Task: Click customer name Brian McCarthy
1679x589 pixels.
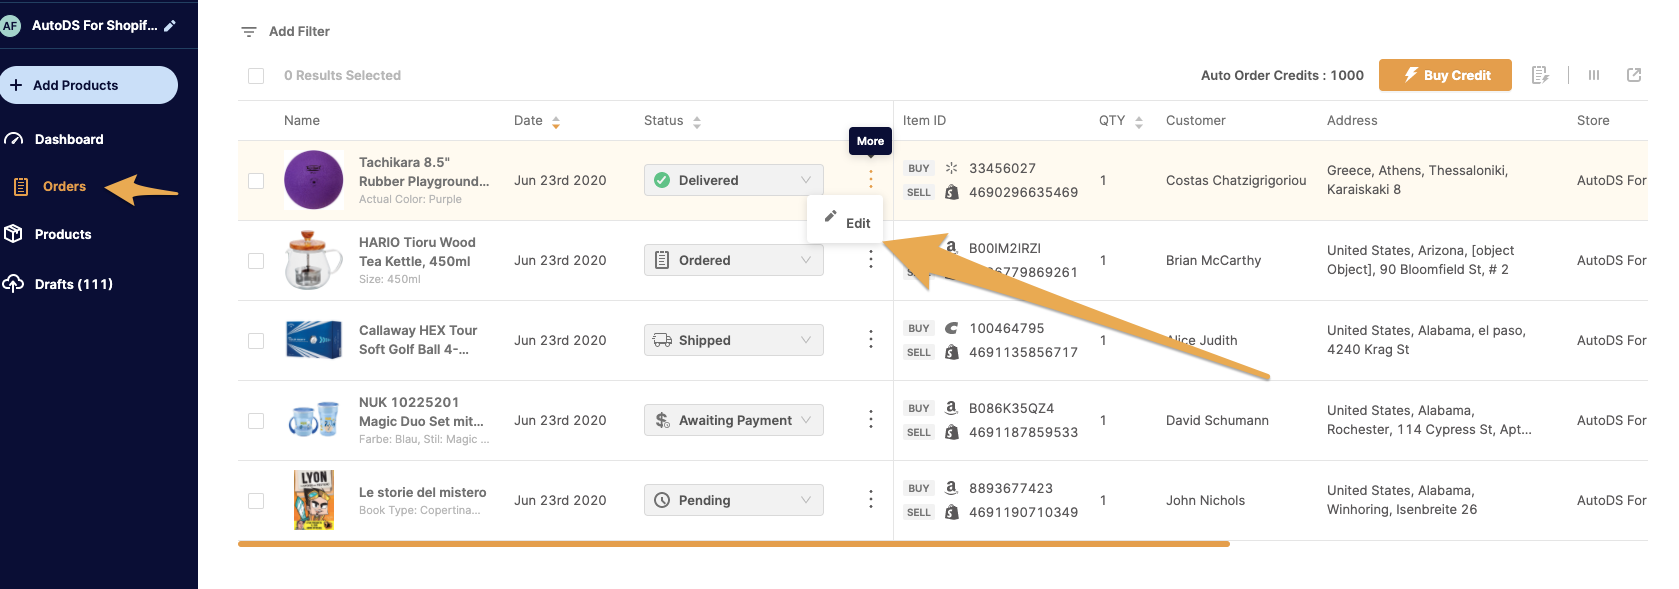Action: [x=1213, y=260]
